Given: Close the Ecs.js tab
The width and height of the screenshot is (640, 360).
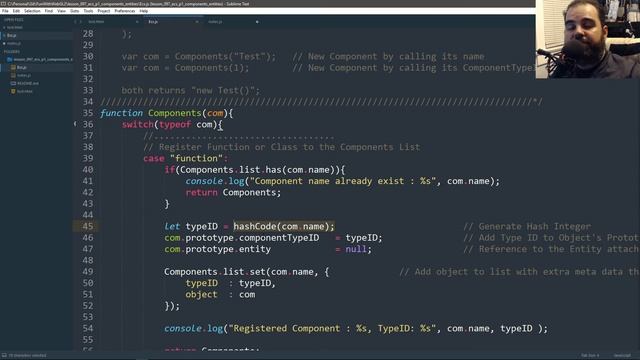Looking at the screenshot, I should 197,22.
